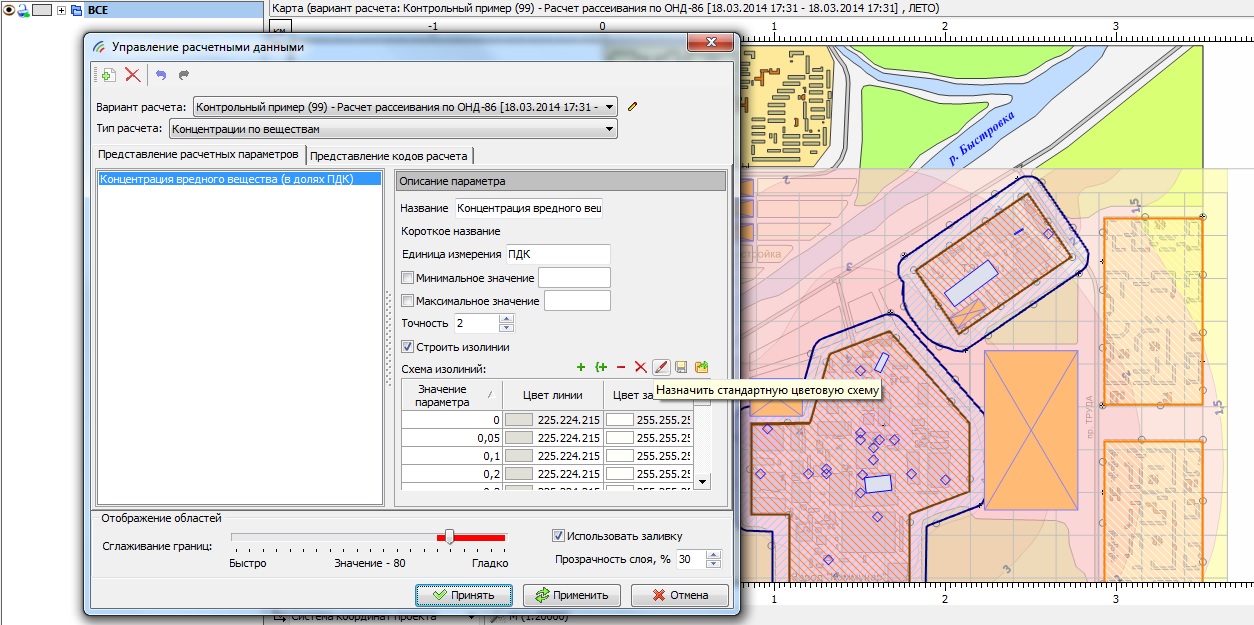Add isoline row with green plus icon

tap(581, 368)
